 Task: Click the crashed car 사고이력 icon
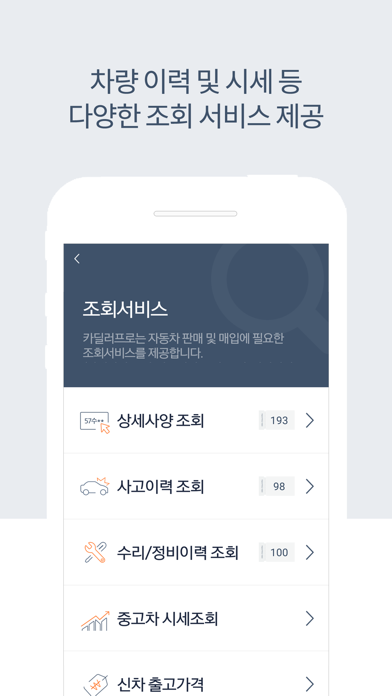click(95, 486)
